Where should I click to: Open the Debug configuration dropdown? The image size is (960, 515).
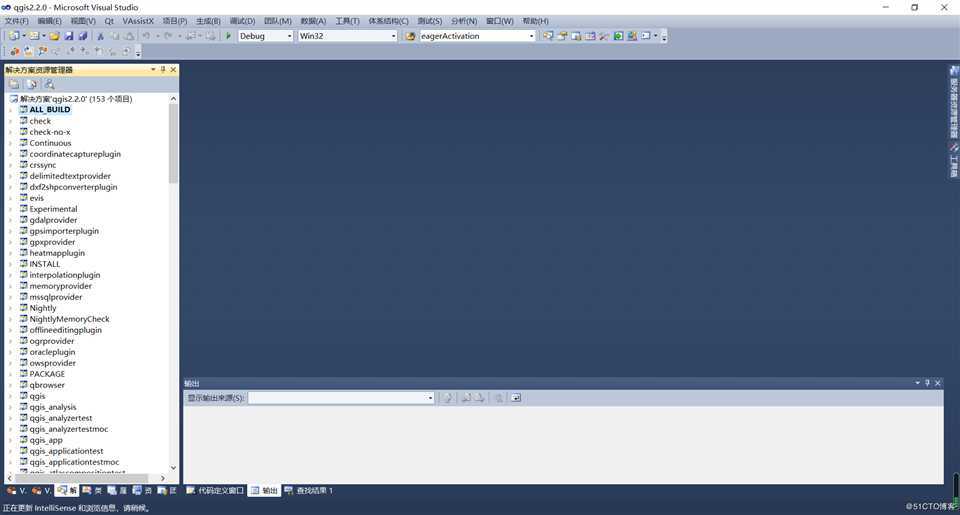[x=290, y=36]
